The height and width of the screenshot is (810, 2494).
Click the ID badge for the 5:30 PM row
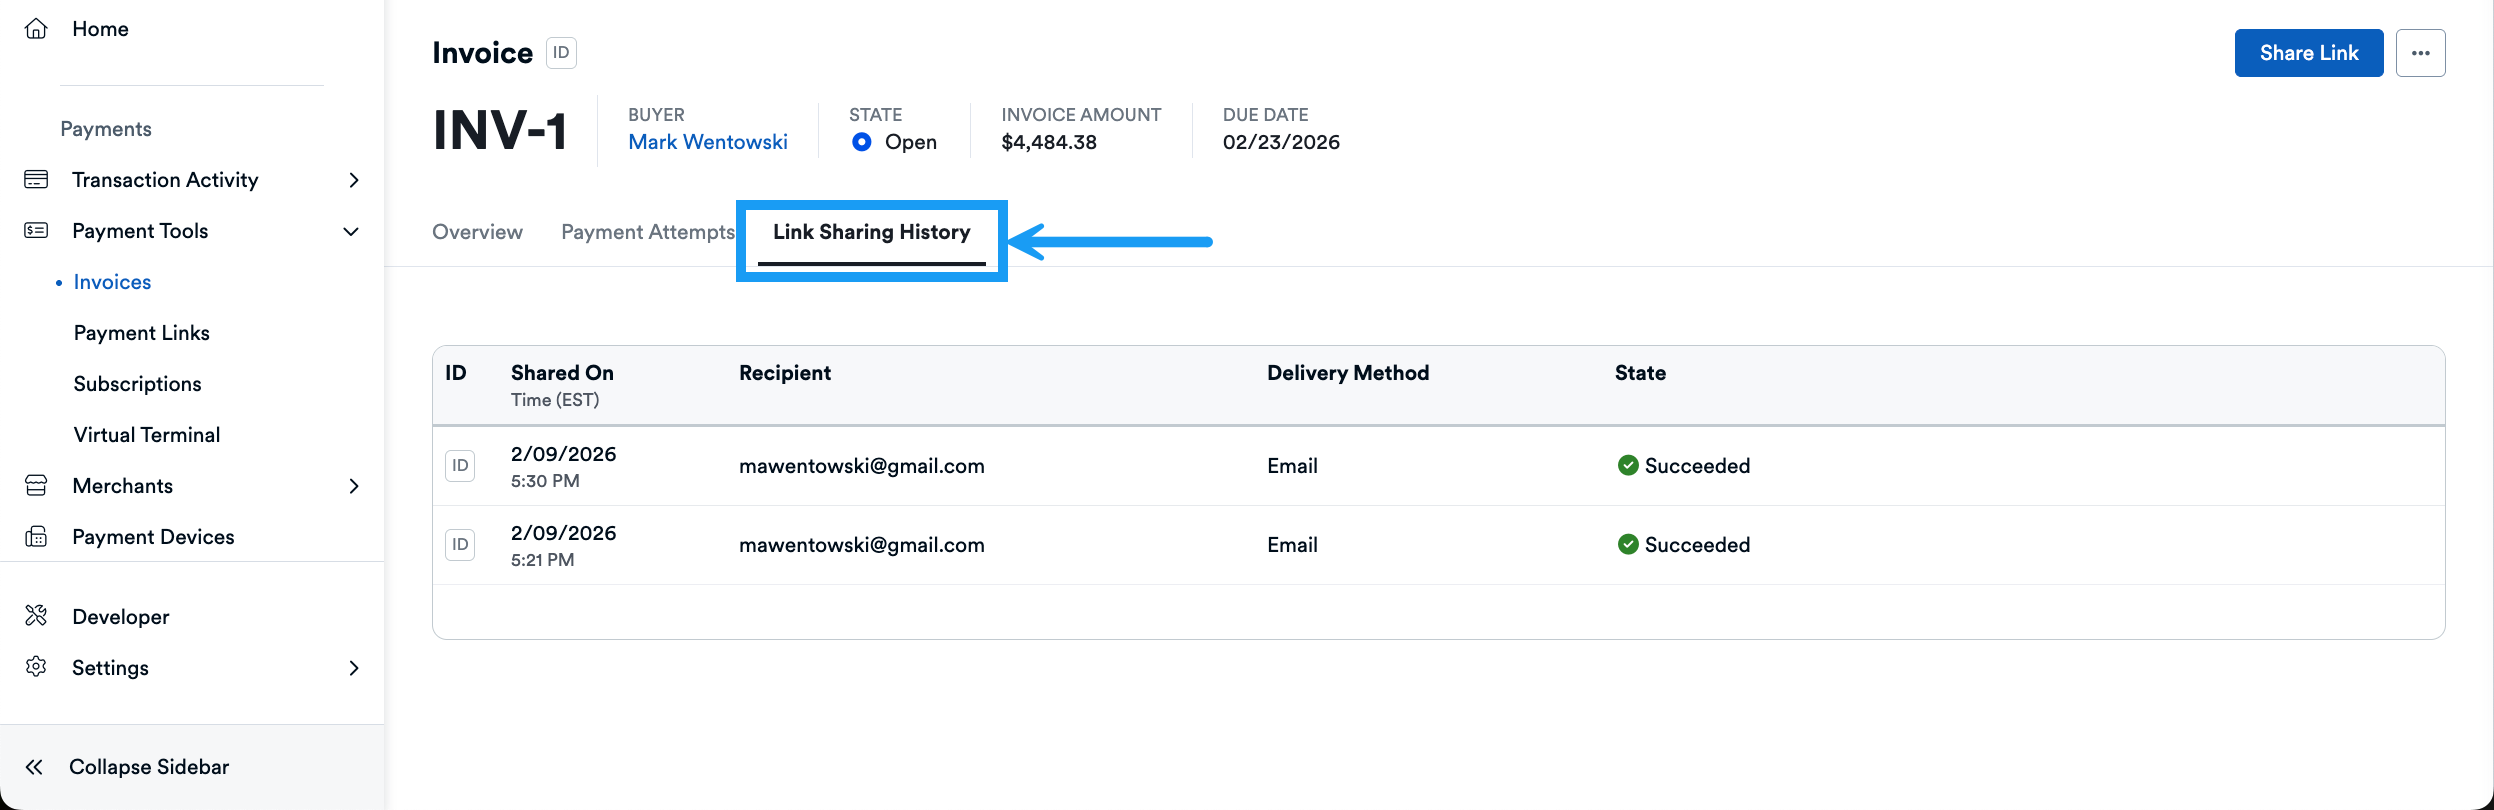pyautogui.click(x=460, y=466)
